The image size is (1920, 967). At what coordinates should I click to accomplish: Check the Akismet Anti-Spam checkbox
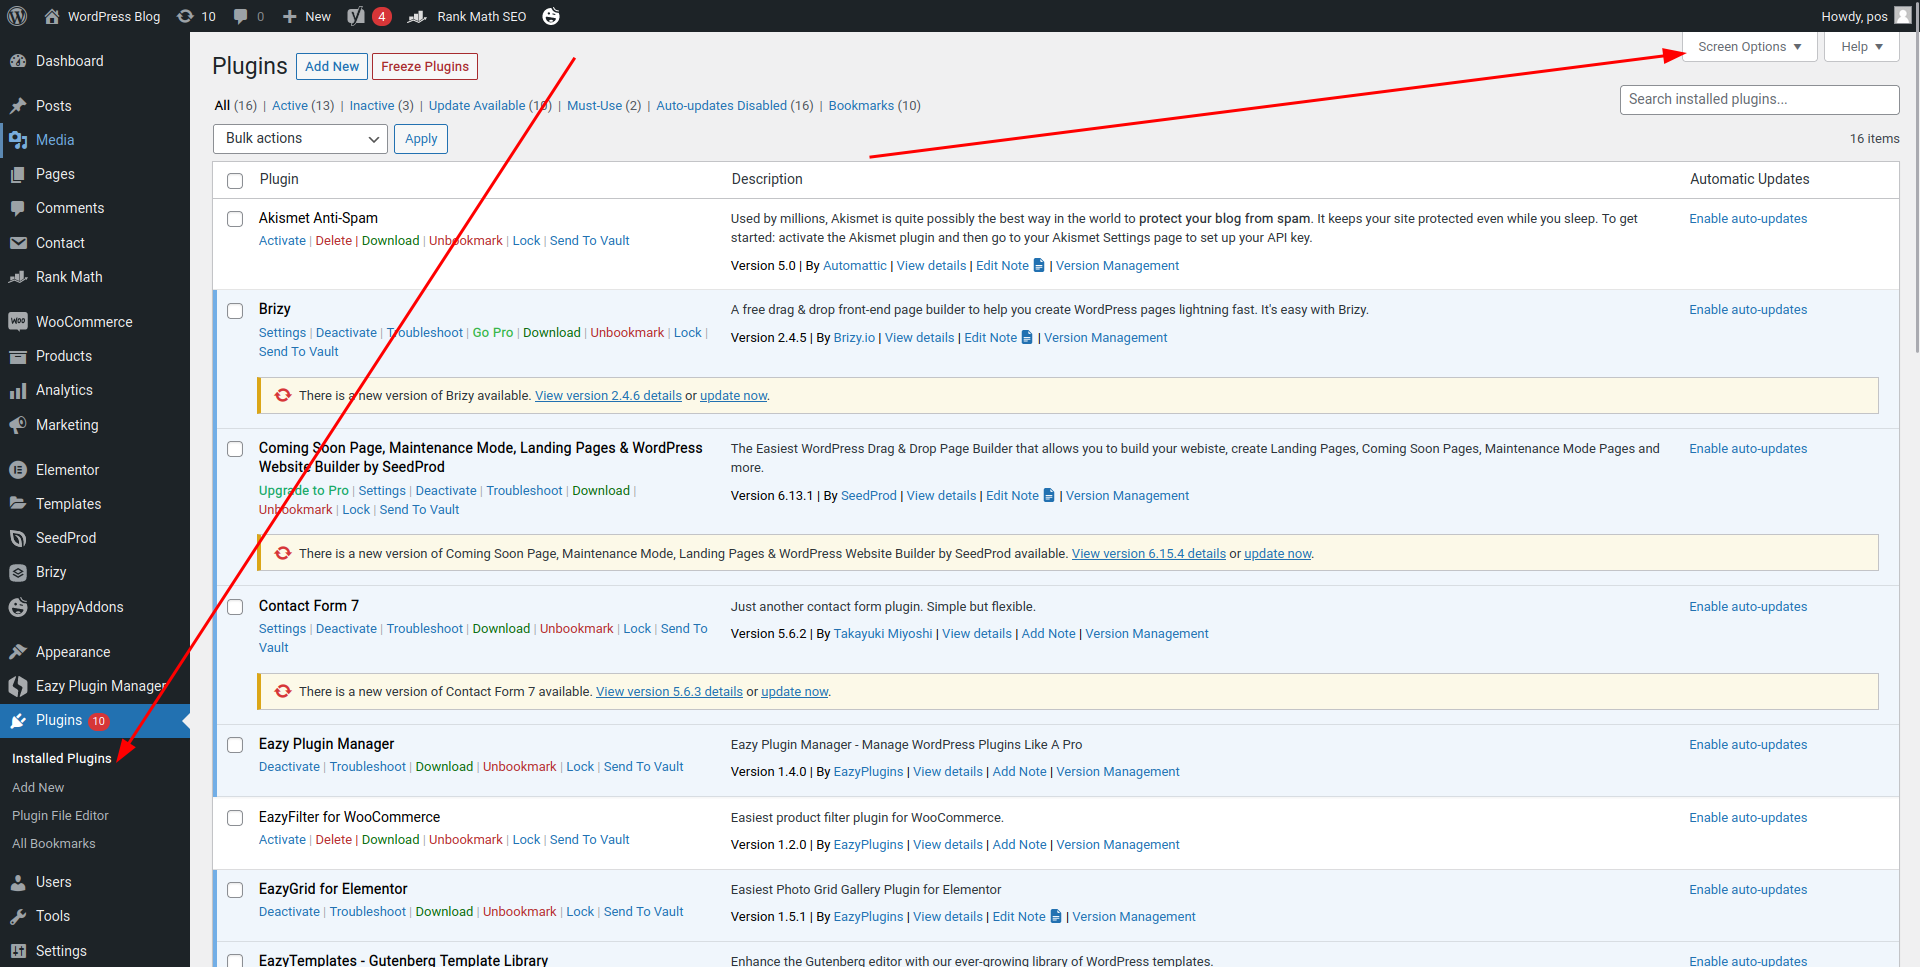[x=235, y=219]
